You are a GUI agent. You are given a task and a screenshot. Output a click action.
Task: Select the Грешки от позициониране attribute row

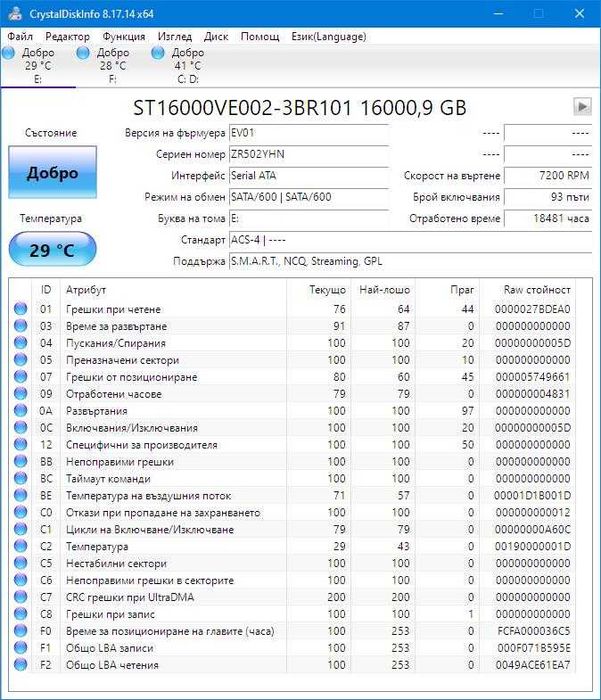click(292, 377)
